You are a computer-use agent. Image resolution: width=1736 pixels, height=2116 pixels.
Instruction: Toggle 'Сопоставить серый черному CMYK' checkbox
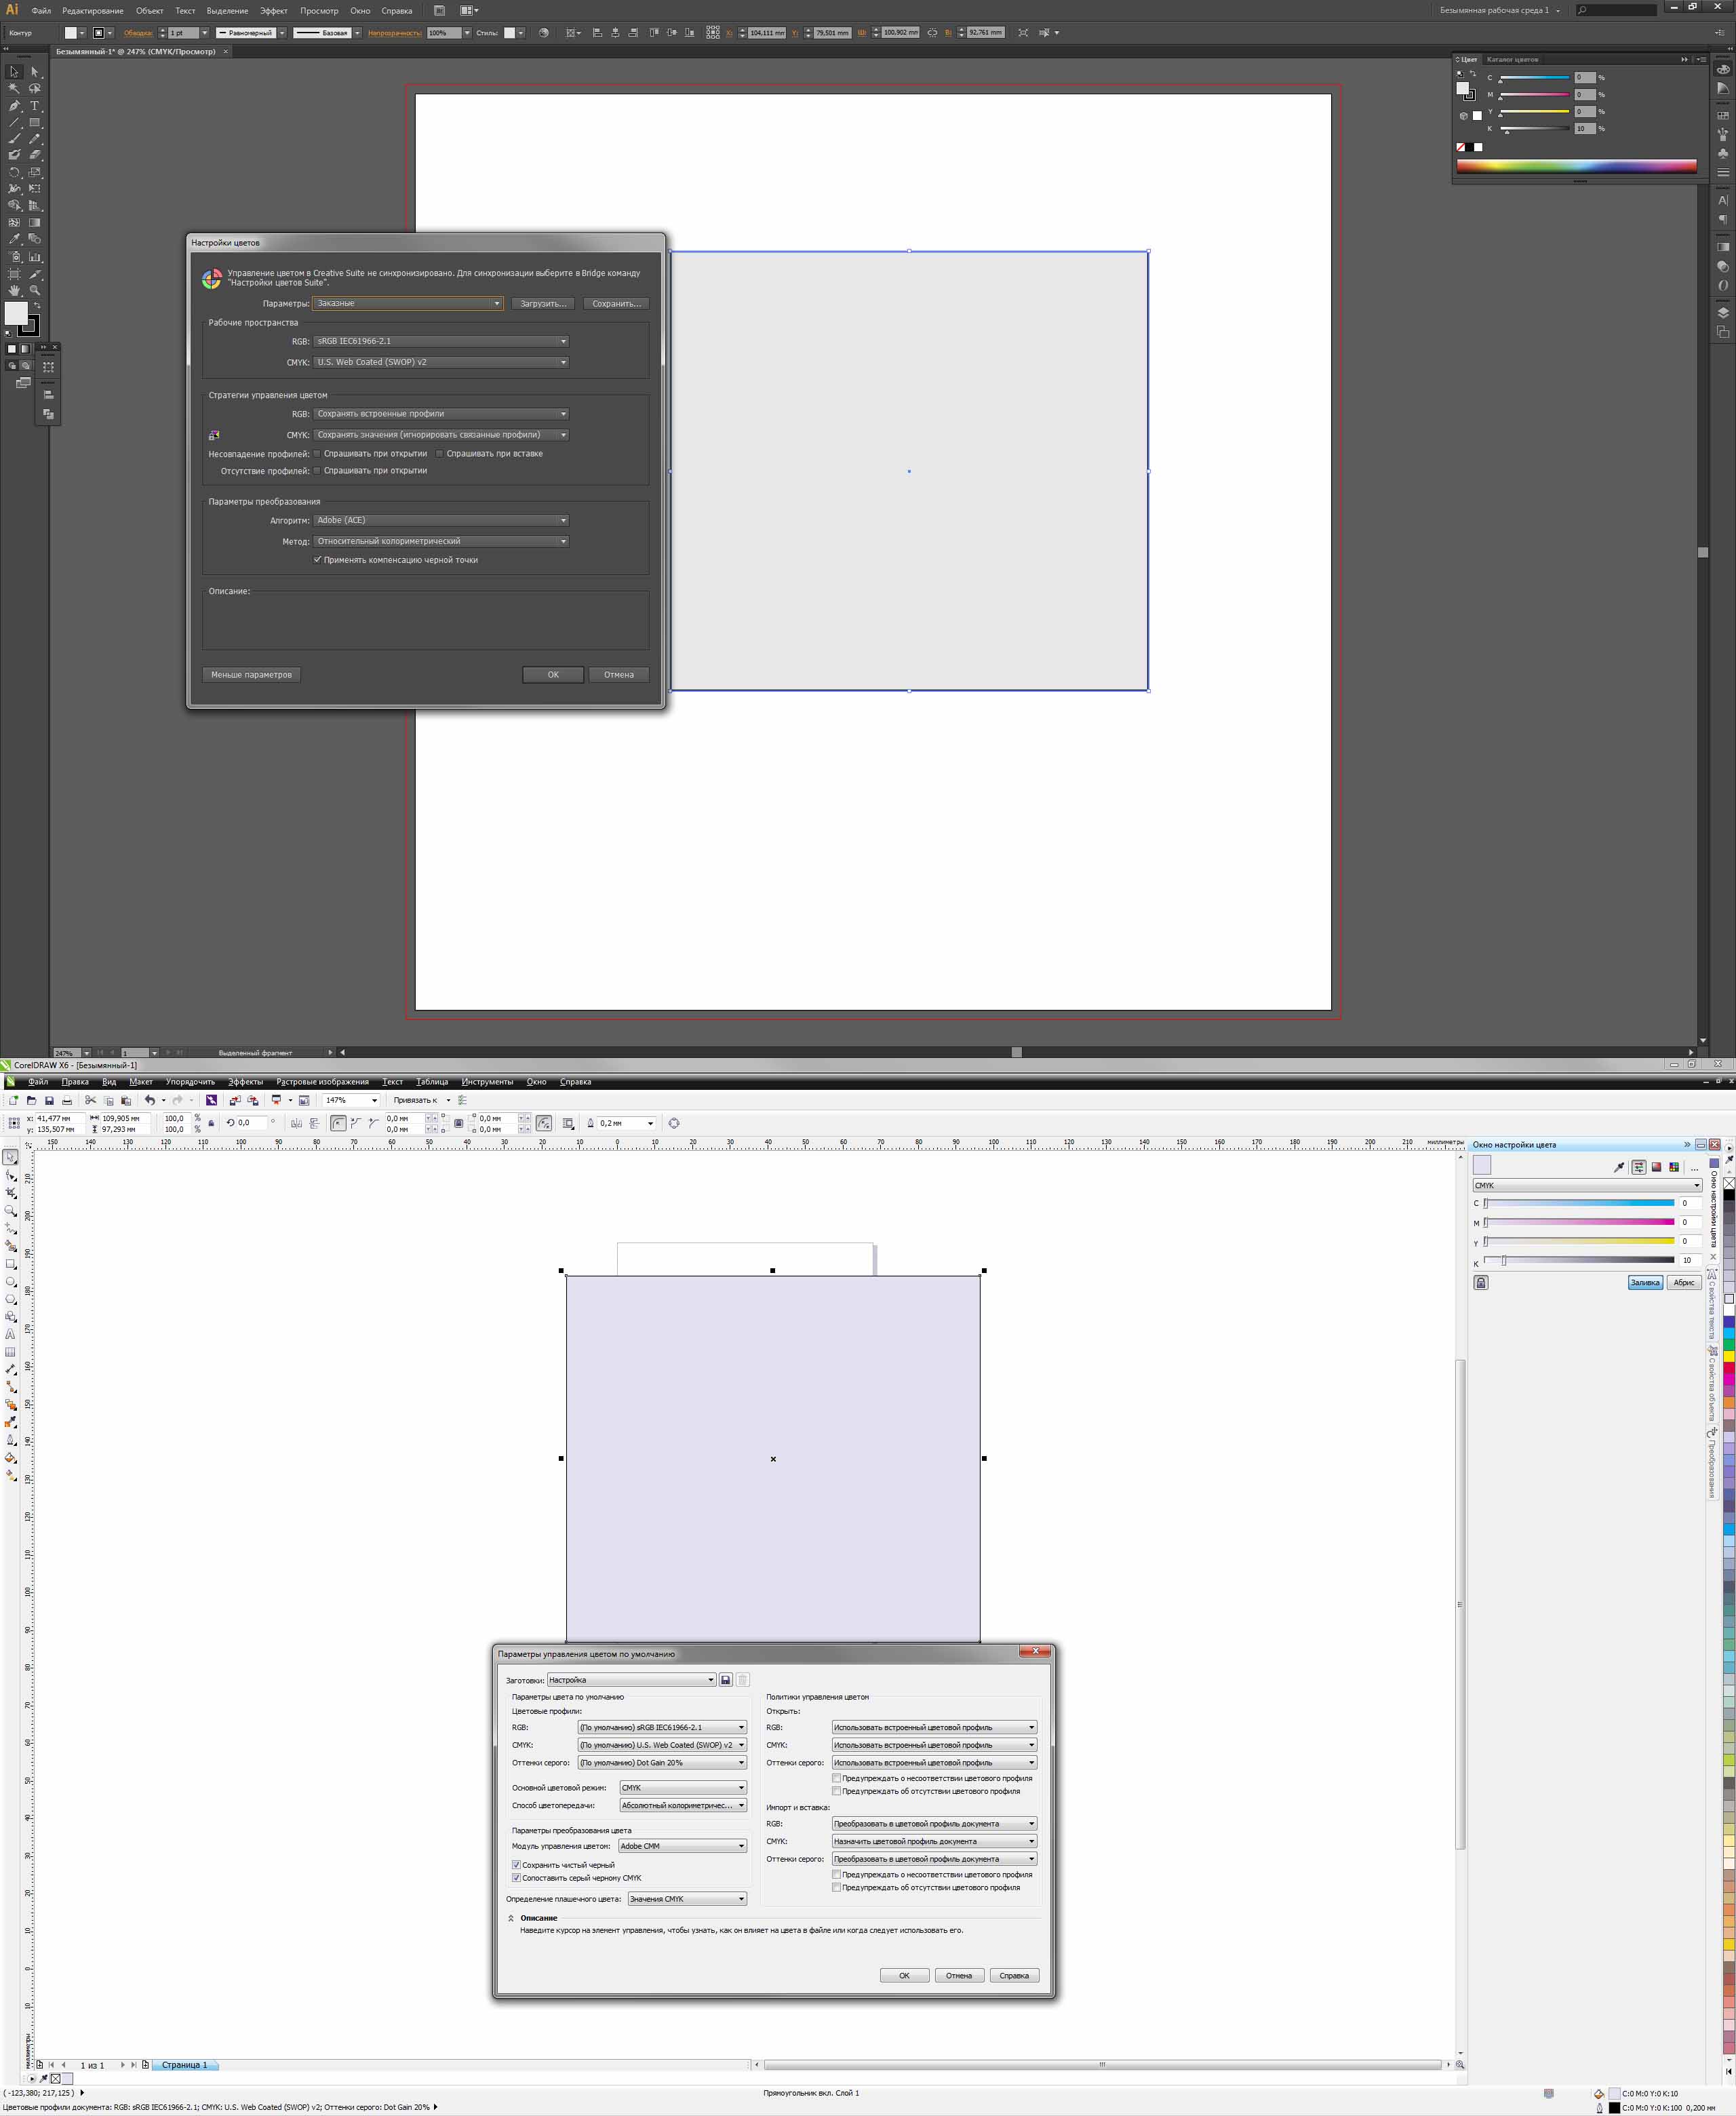tap(516, 1878)
